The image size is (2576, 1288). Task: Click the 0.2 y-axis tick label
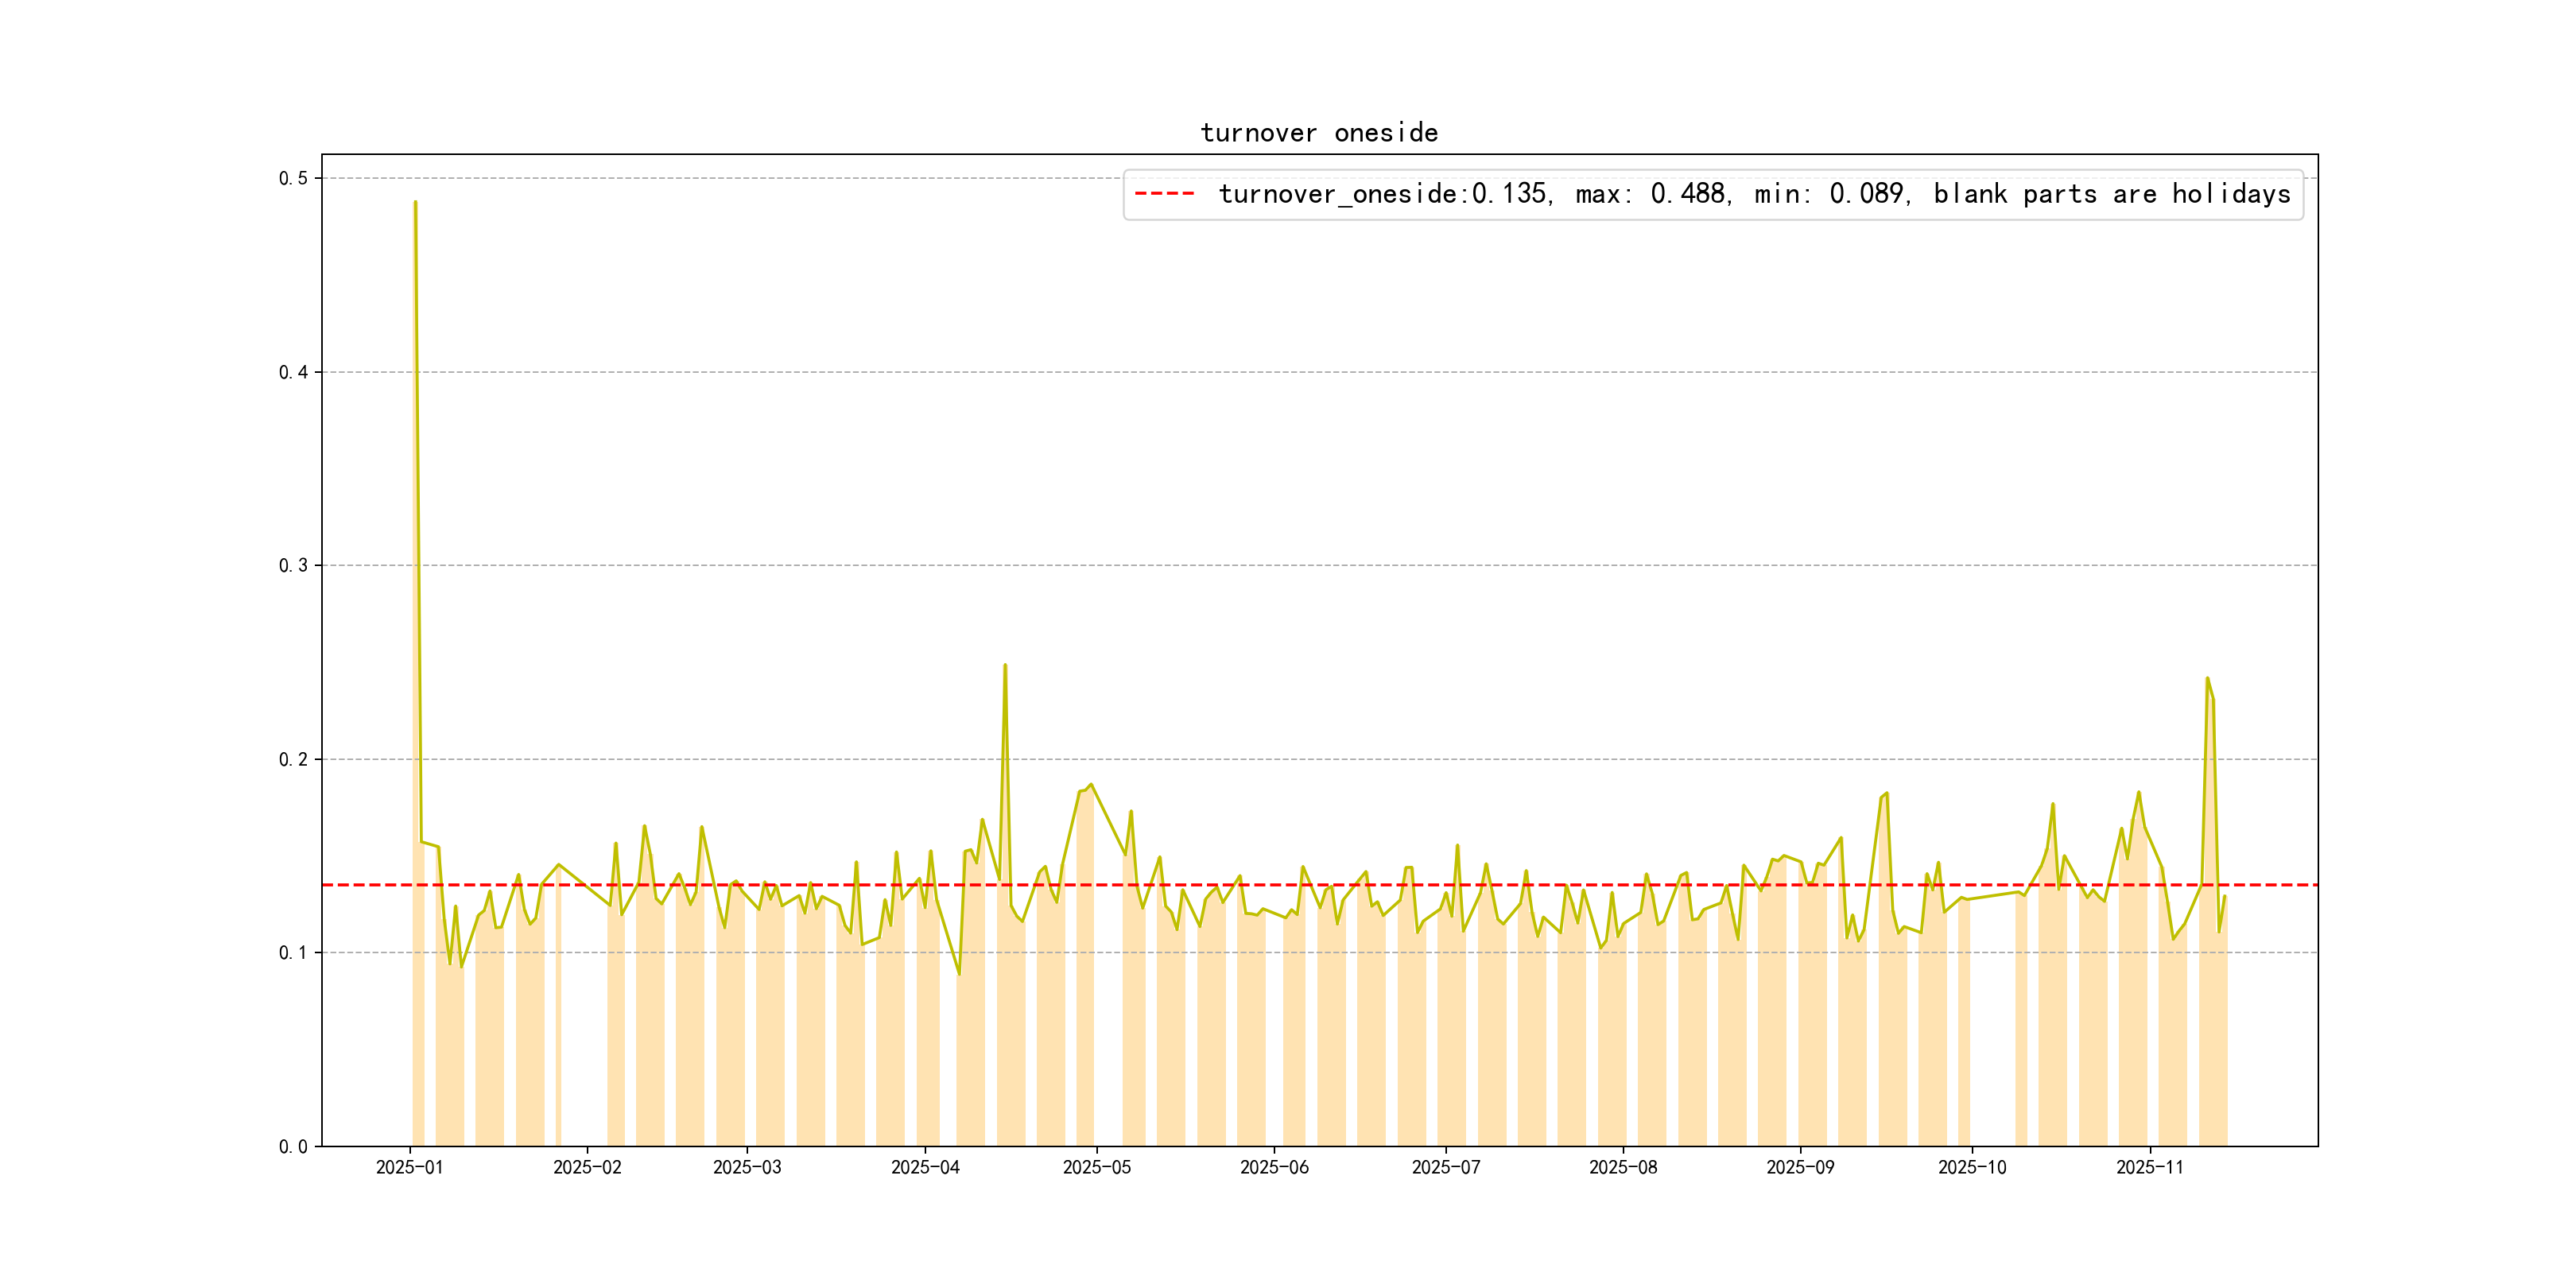click(293, 760)
